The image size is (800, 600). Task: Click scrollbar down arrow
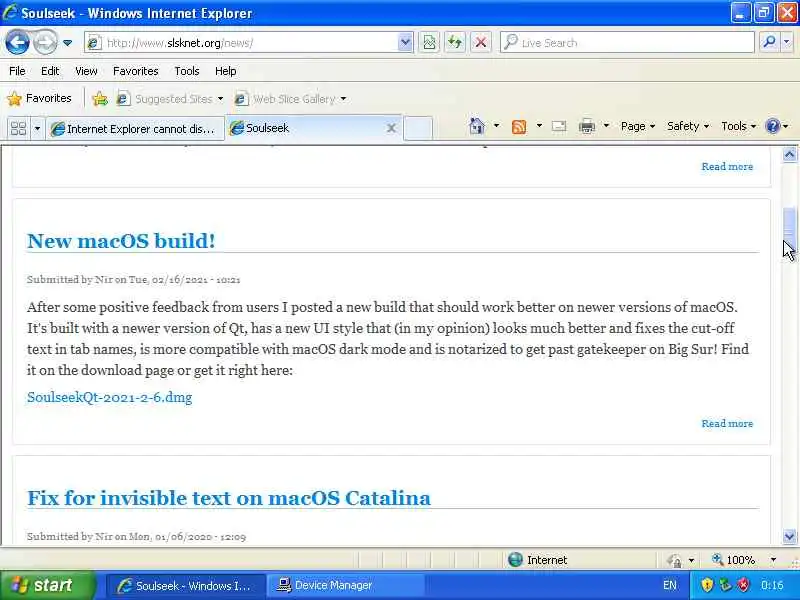[x=789, y=536]
